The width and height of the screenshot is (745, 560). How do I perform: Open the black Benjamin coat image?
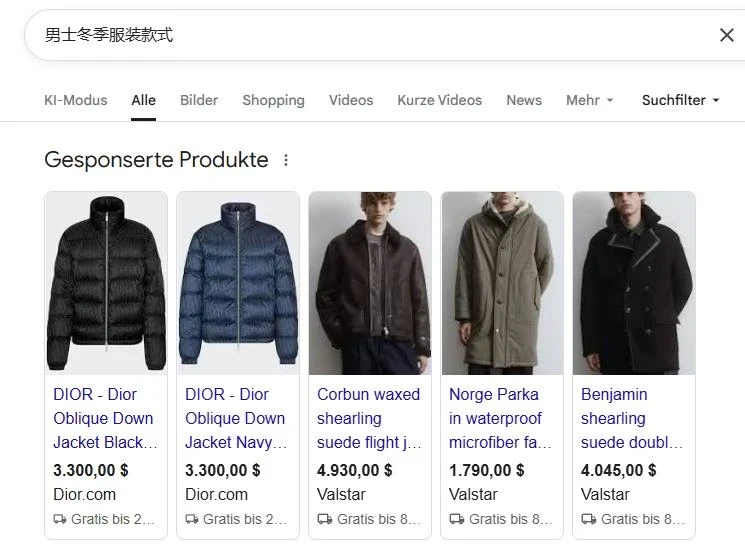[634, 283]
